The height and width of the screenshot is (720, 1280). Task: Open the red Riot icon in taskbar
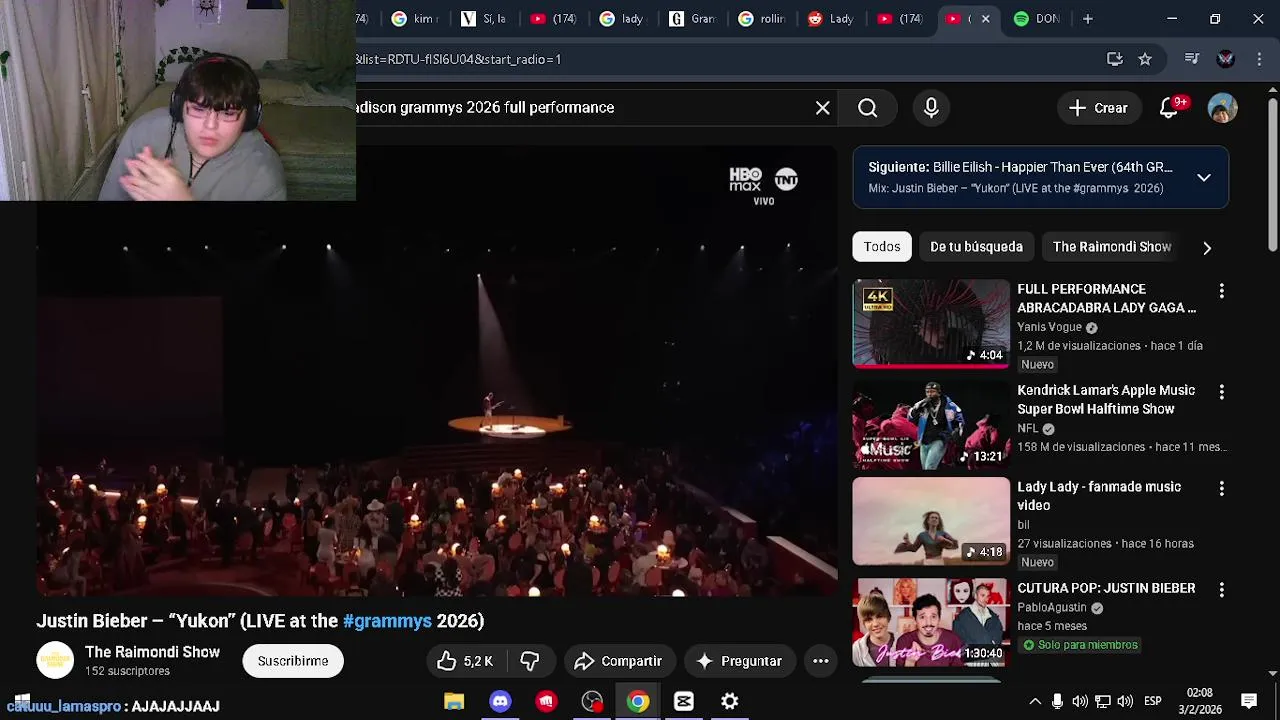coord(546,702)
